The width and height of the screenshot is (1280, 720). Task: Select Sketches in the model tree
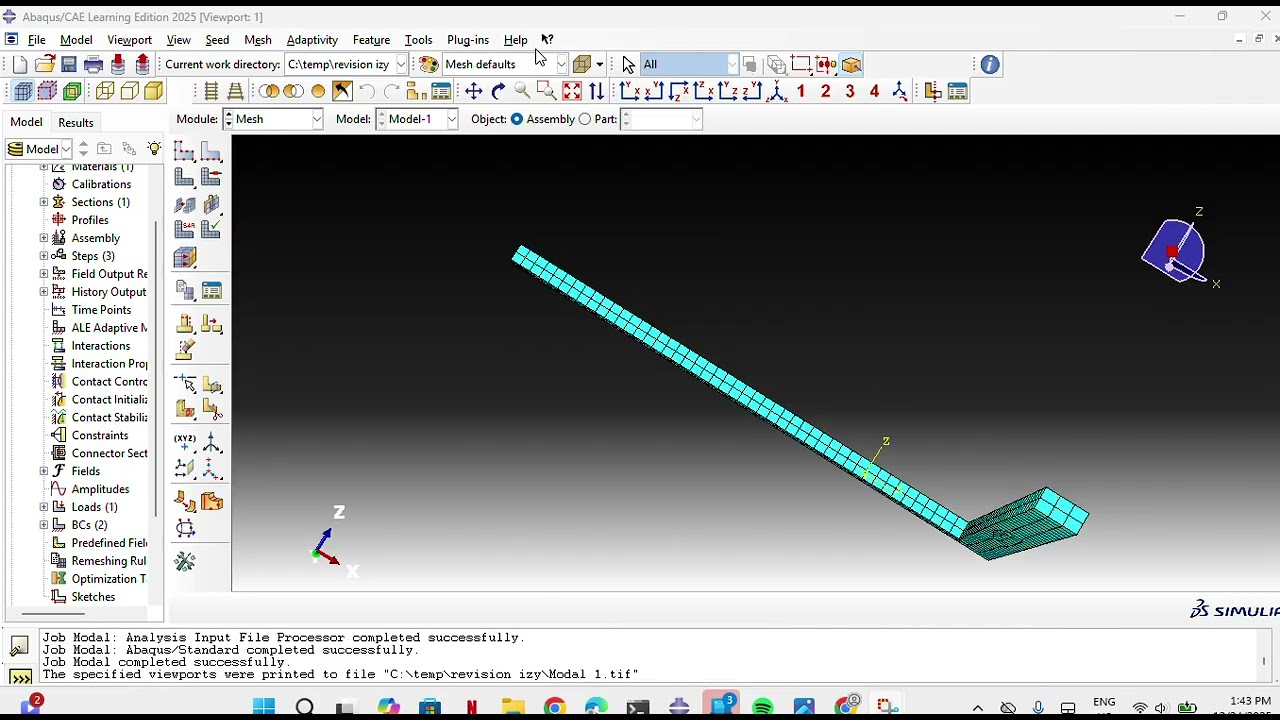point(93,597)
